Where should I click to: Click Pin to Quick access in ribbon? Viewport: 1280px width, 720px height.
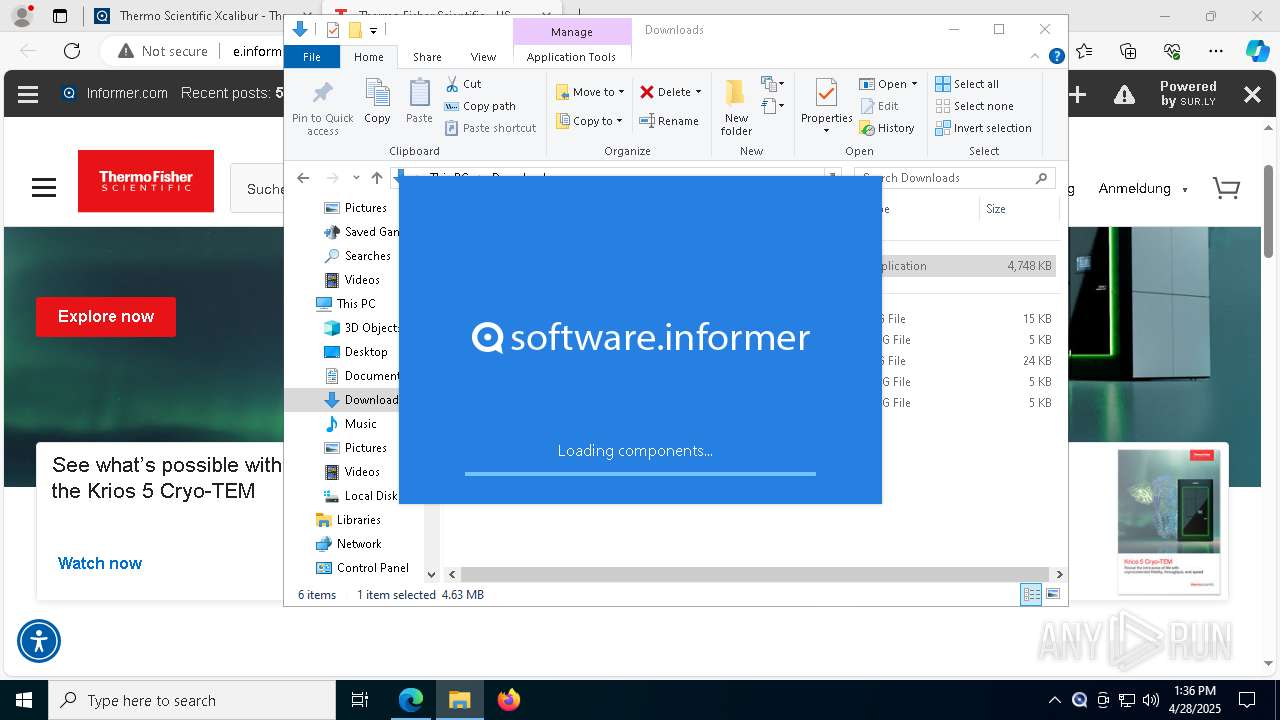[x=322, y=108]
